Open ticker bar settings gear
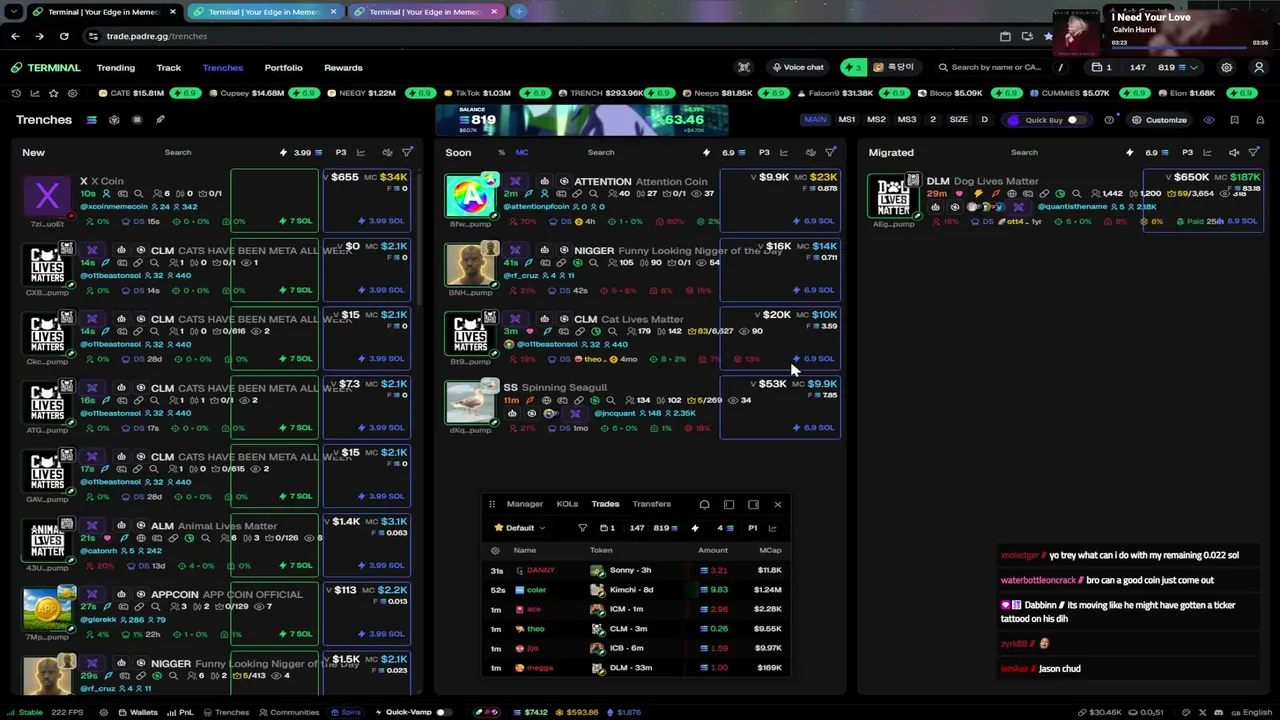The width and height of the screenshot is (1280, 720). 72,93
